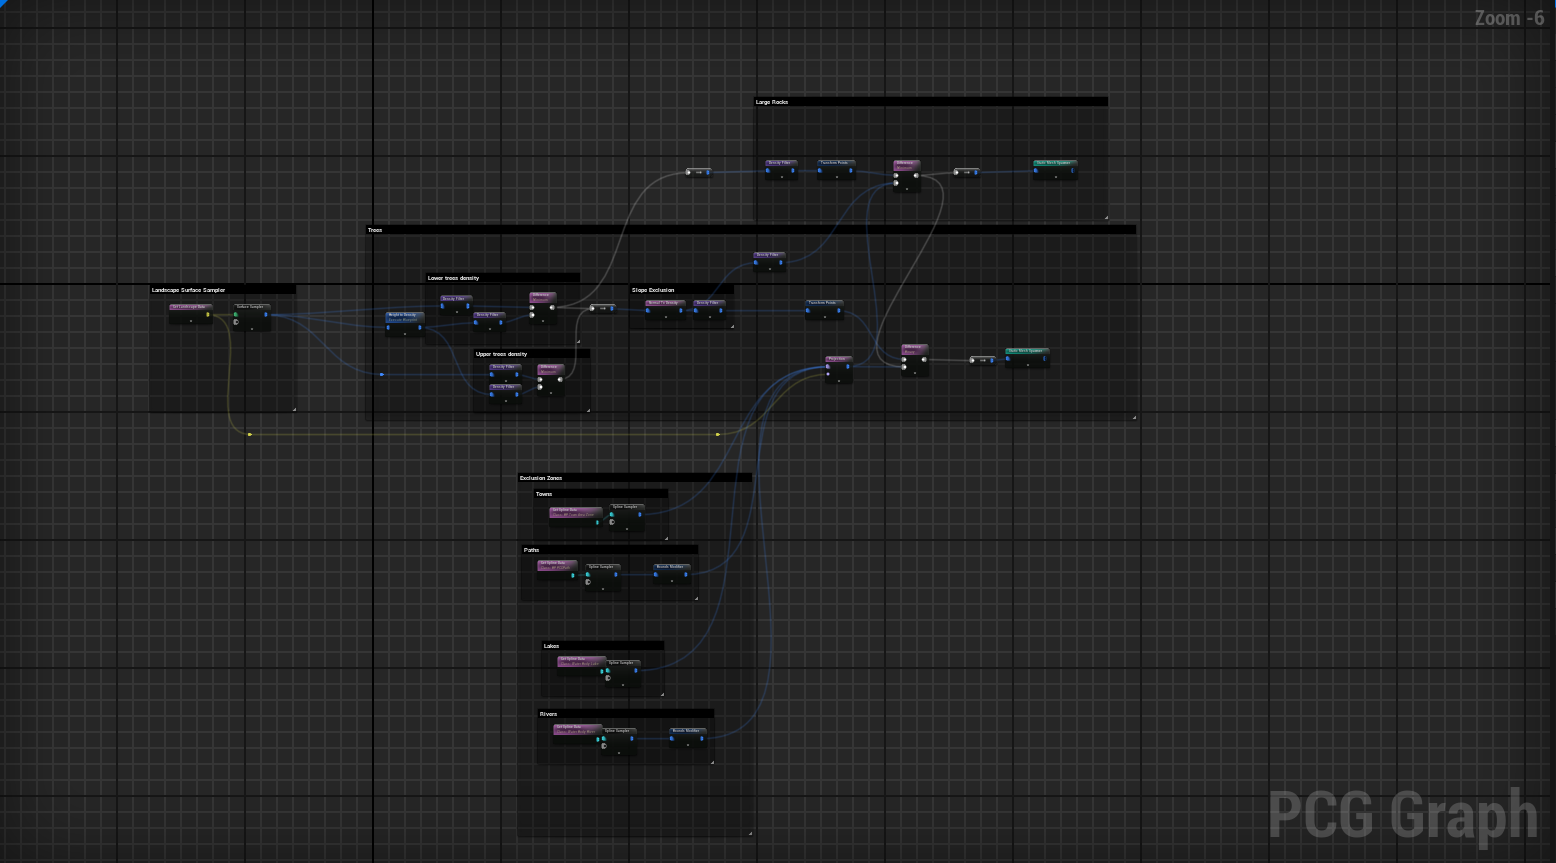Click Get Spline Data node in Towns
The width and height of the screenshot is (1556, 863).
(576, 511)
